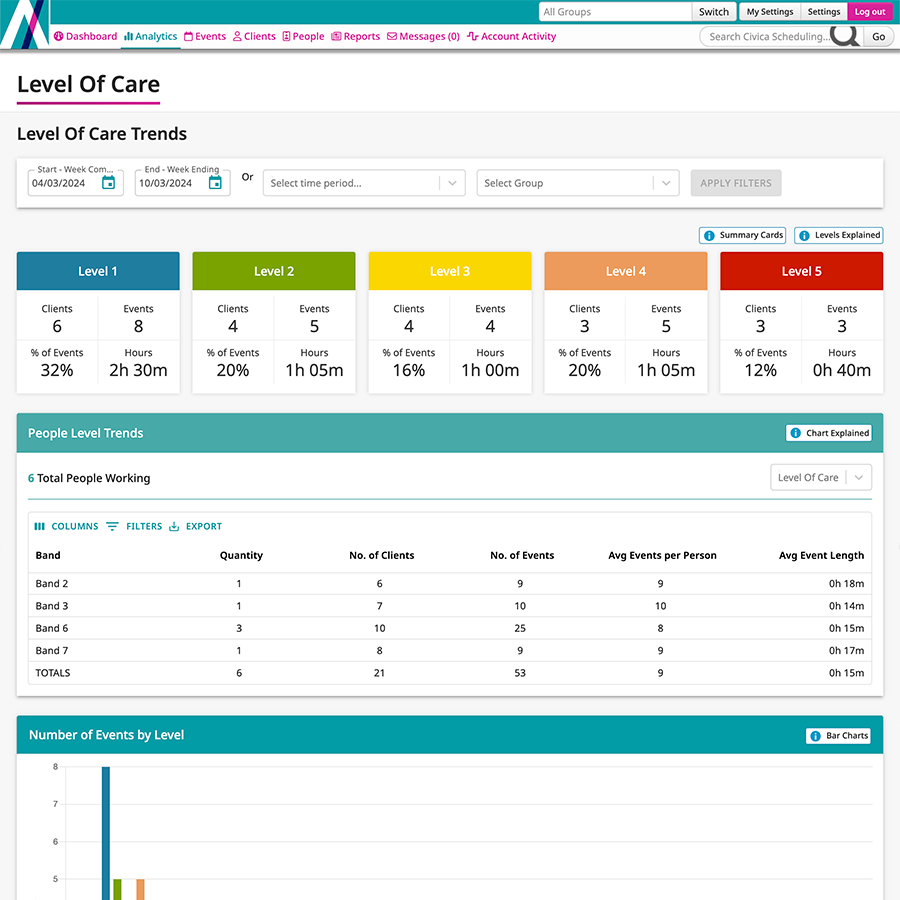Open the Level Of Care dropdown
The image size is (900, 900).
pos(820,477)
